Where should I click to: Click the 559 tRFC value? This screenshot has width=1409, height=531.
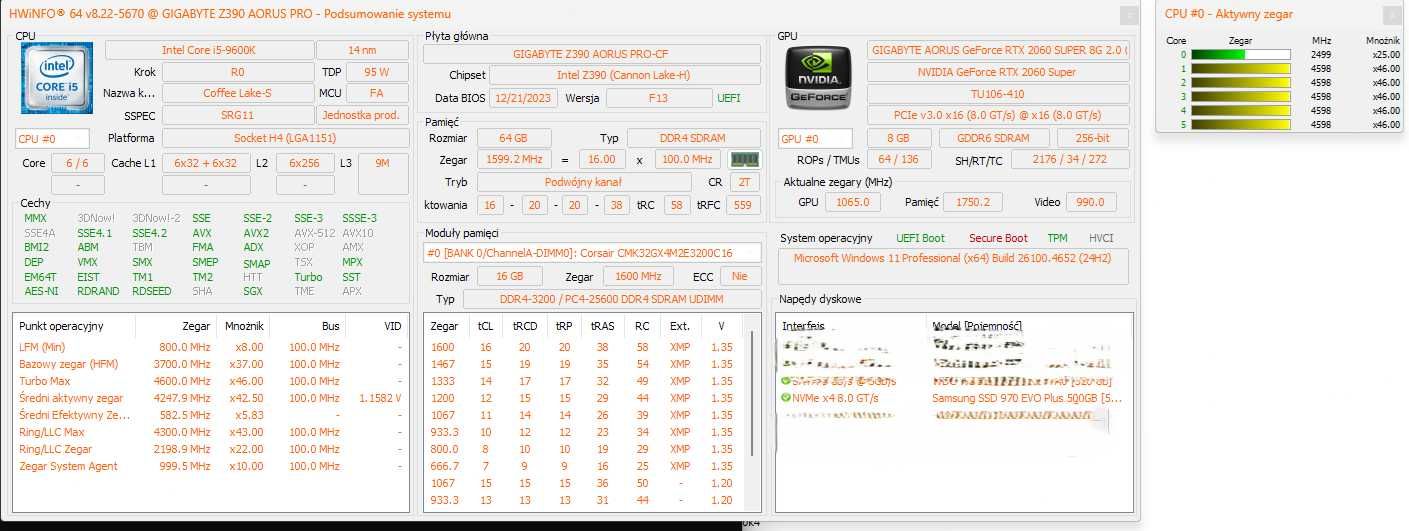742,204
